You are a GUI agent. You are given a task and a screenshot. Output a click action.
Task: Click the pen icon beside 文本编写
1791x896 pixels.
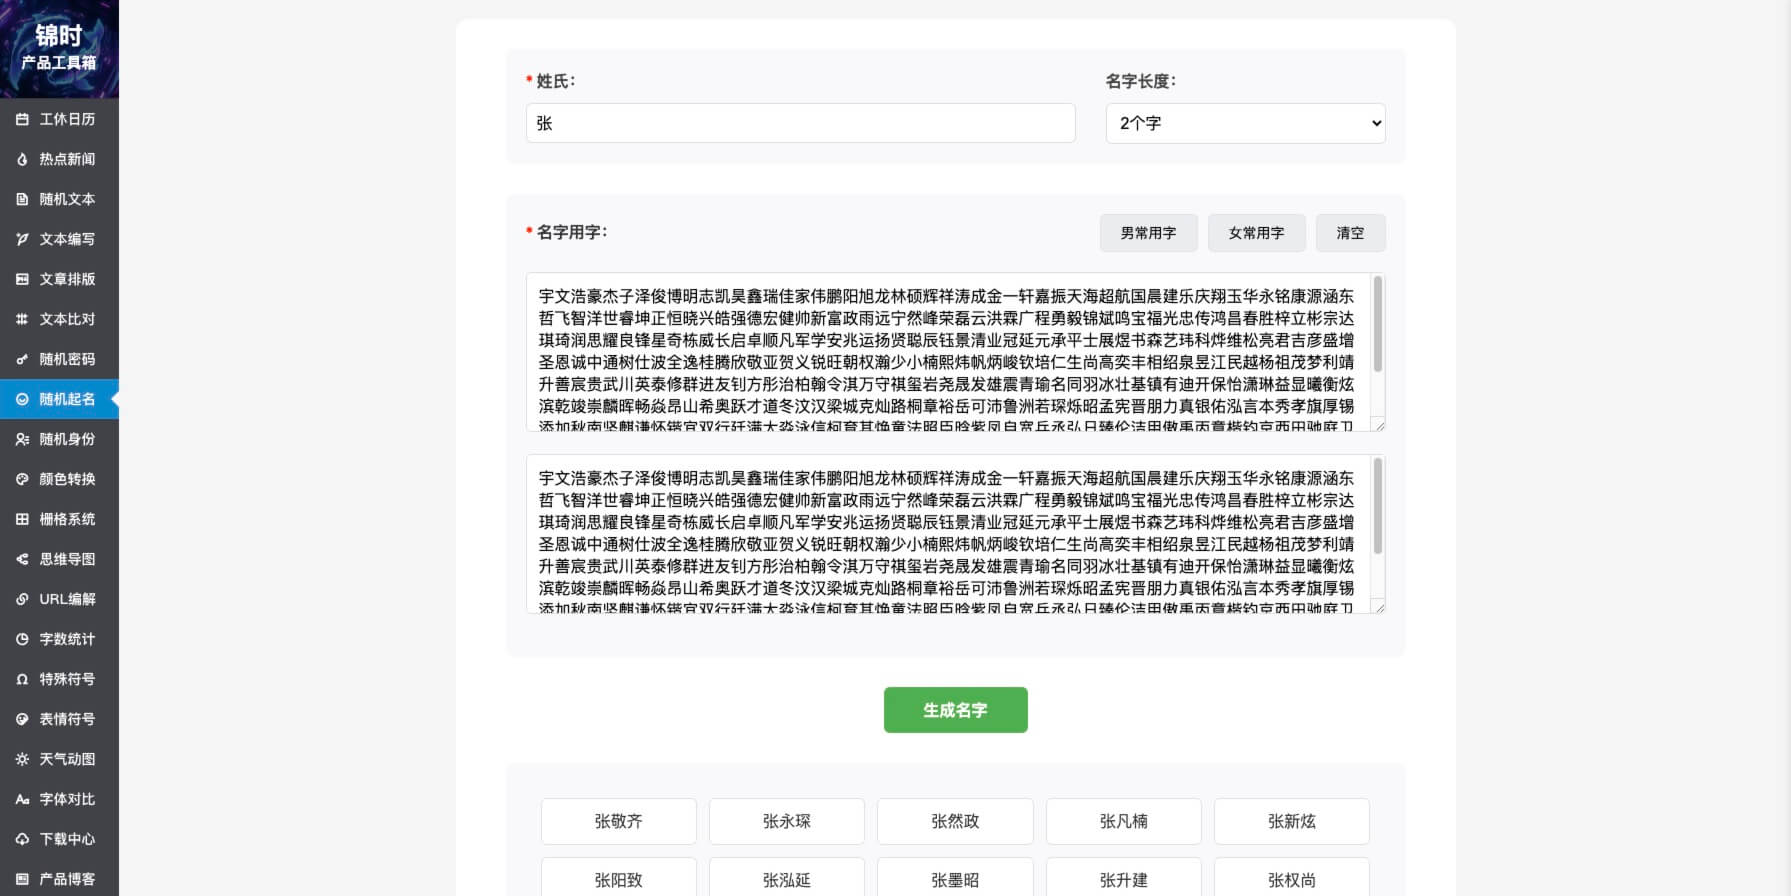[x=22, y=239]
